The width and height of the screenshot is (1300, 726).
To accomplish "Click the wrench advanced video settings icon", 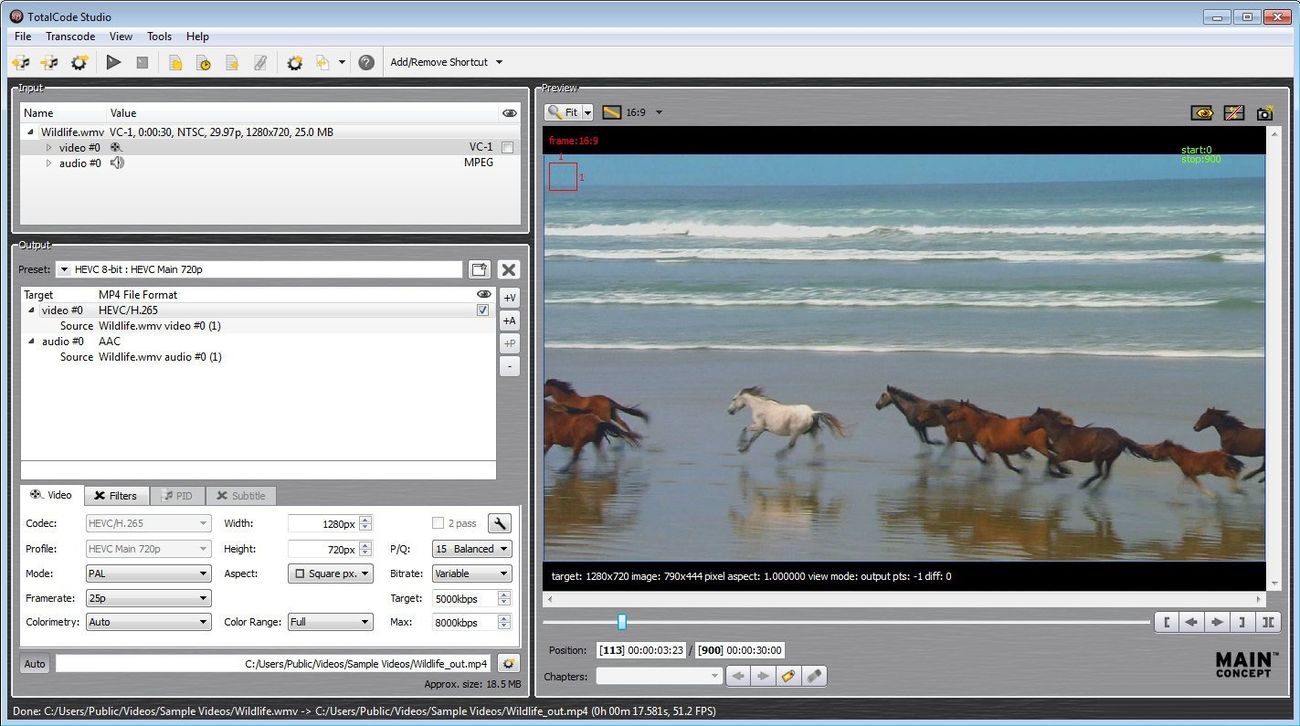I will [x=499, y=523].
